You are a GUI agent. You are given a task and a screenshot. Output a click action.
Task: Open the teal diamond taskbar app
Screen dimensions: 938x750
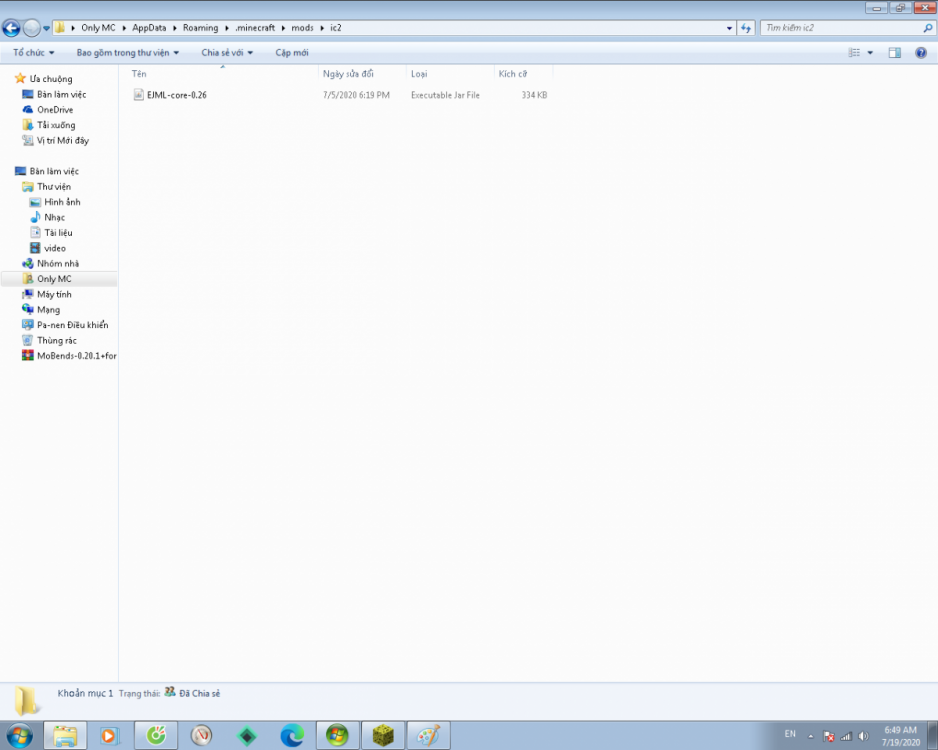[246, 736]
